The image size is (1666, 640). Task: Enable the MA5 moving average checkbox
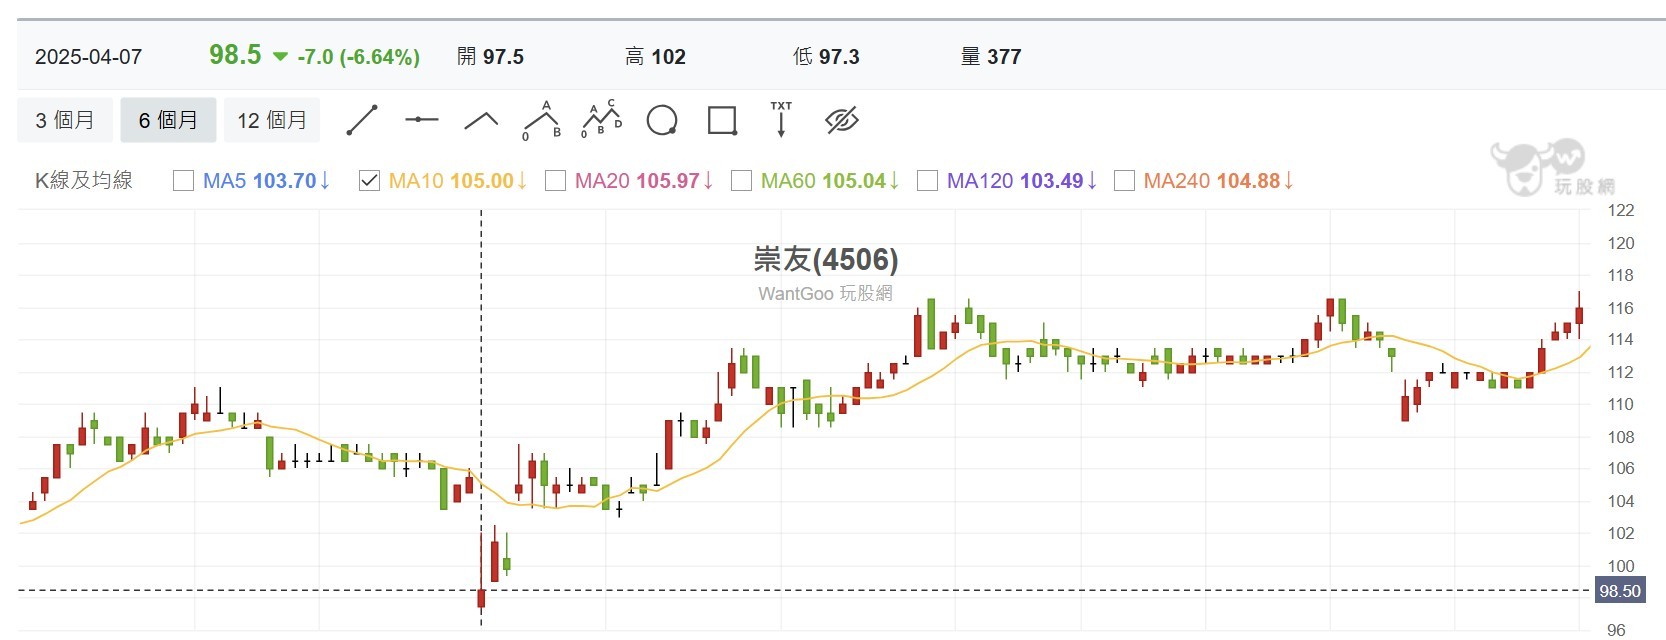click(183, 181)
